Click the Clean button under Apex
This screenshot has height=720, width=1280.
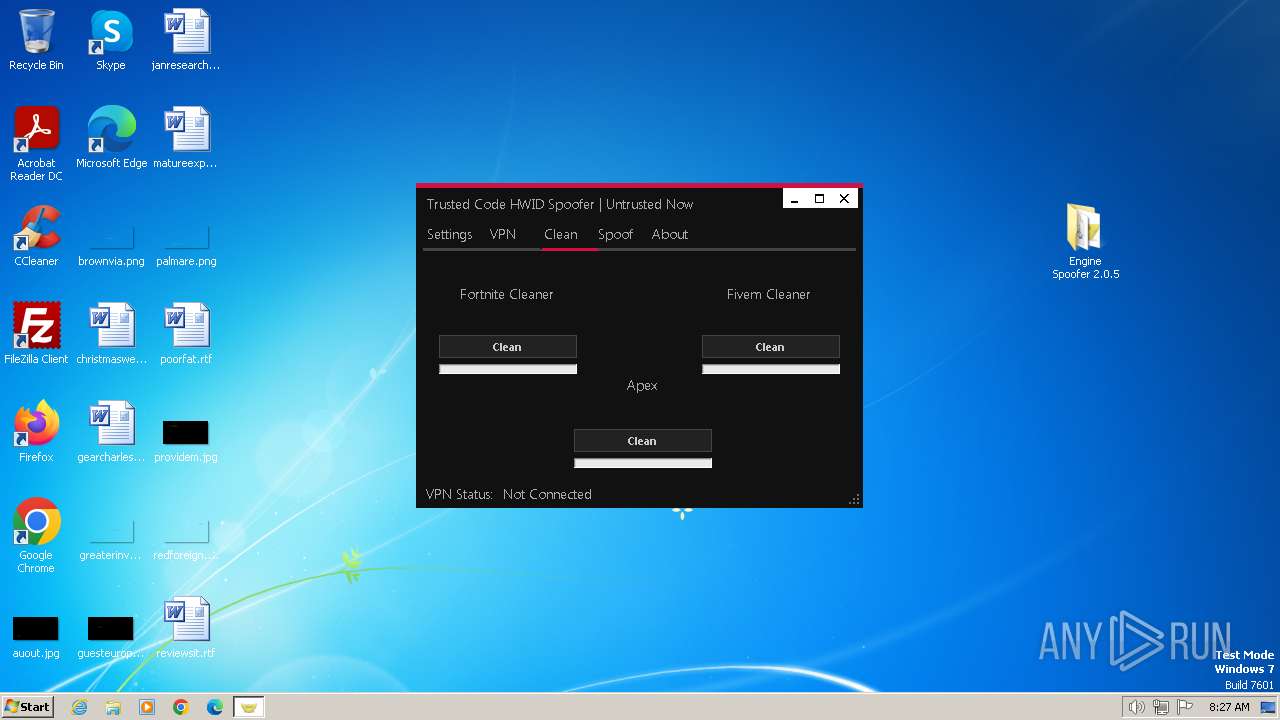click(x=643, y=441)
